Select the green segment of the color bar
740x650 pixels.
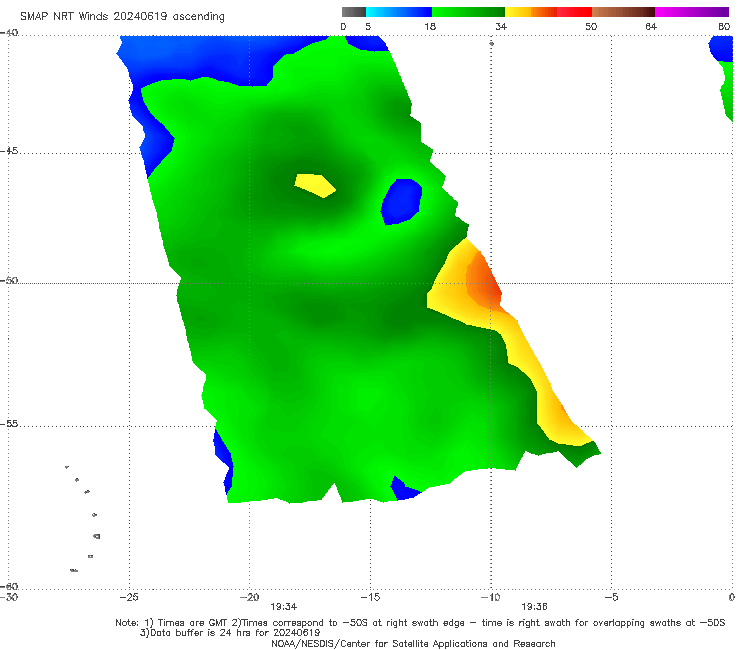pos(468,12)
